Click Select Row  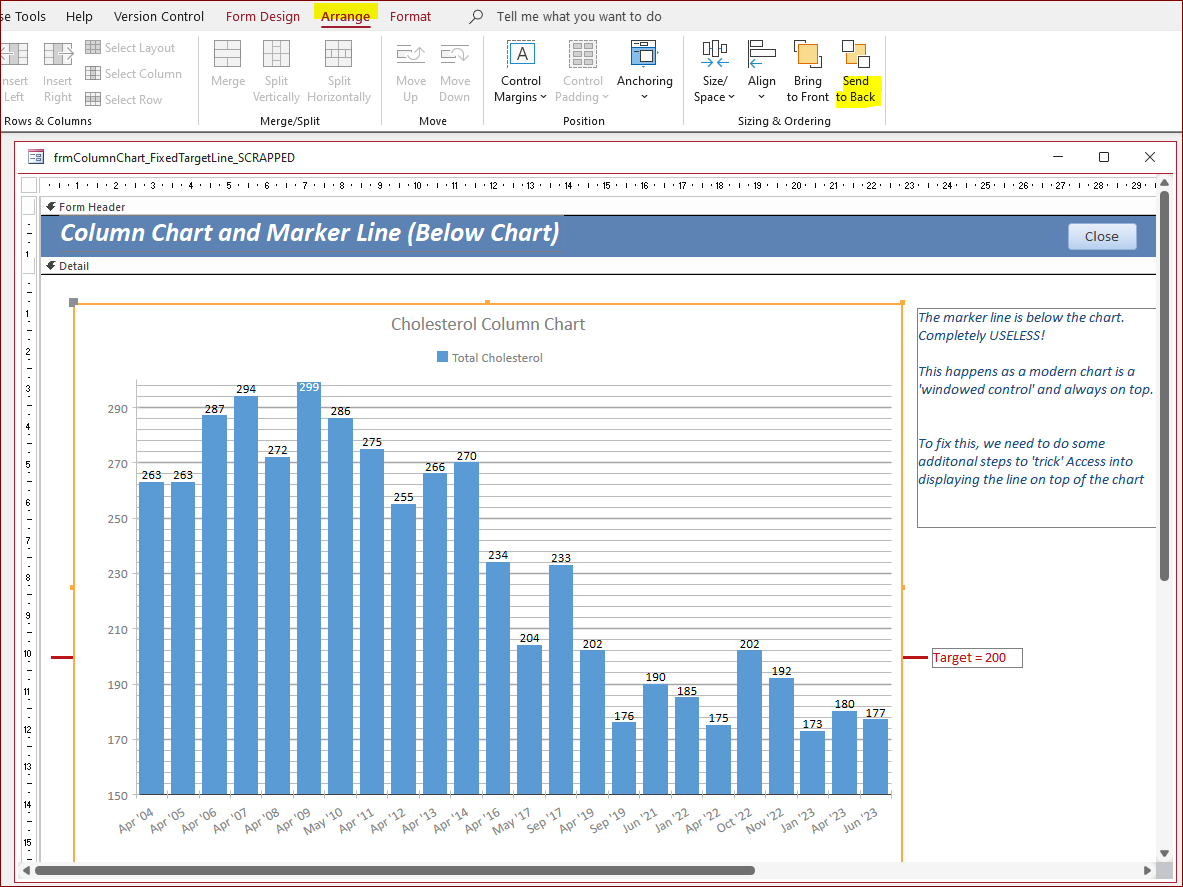point(124,99)
